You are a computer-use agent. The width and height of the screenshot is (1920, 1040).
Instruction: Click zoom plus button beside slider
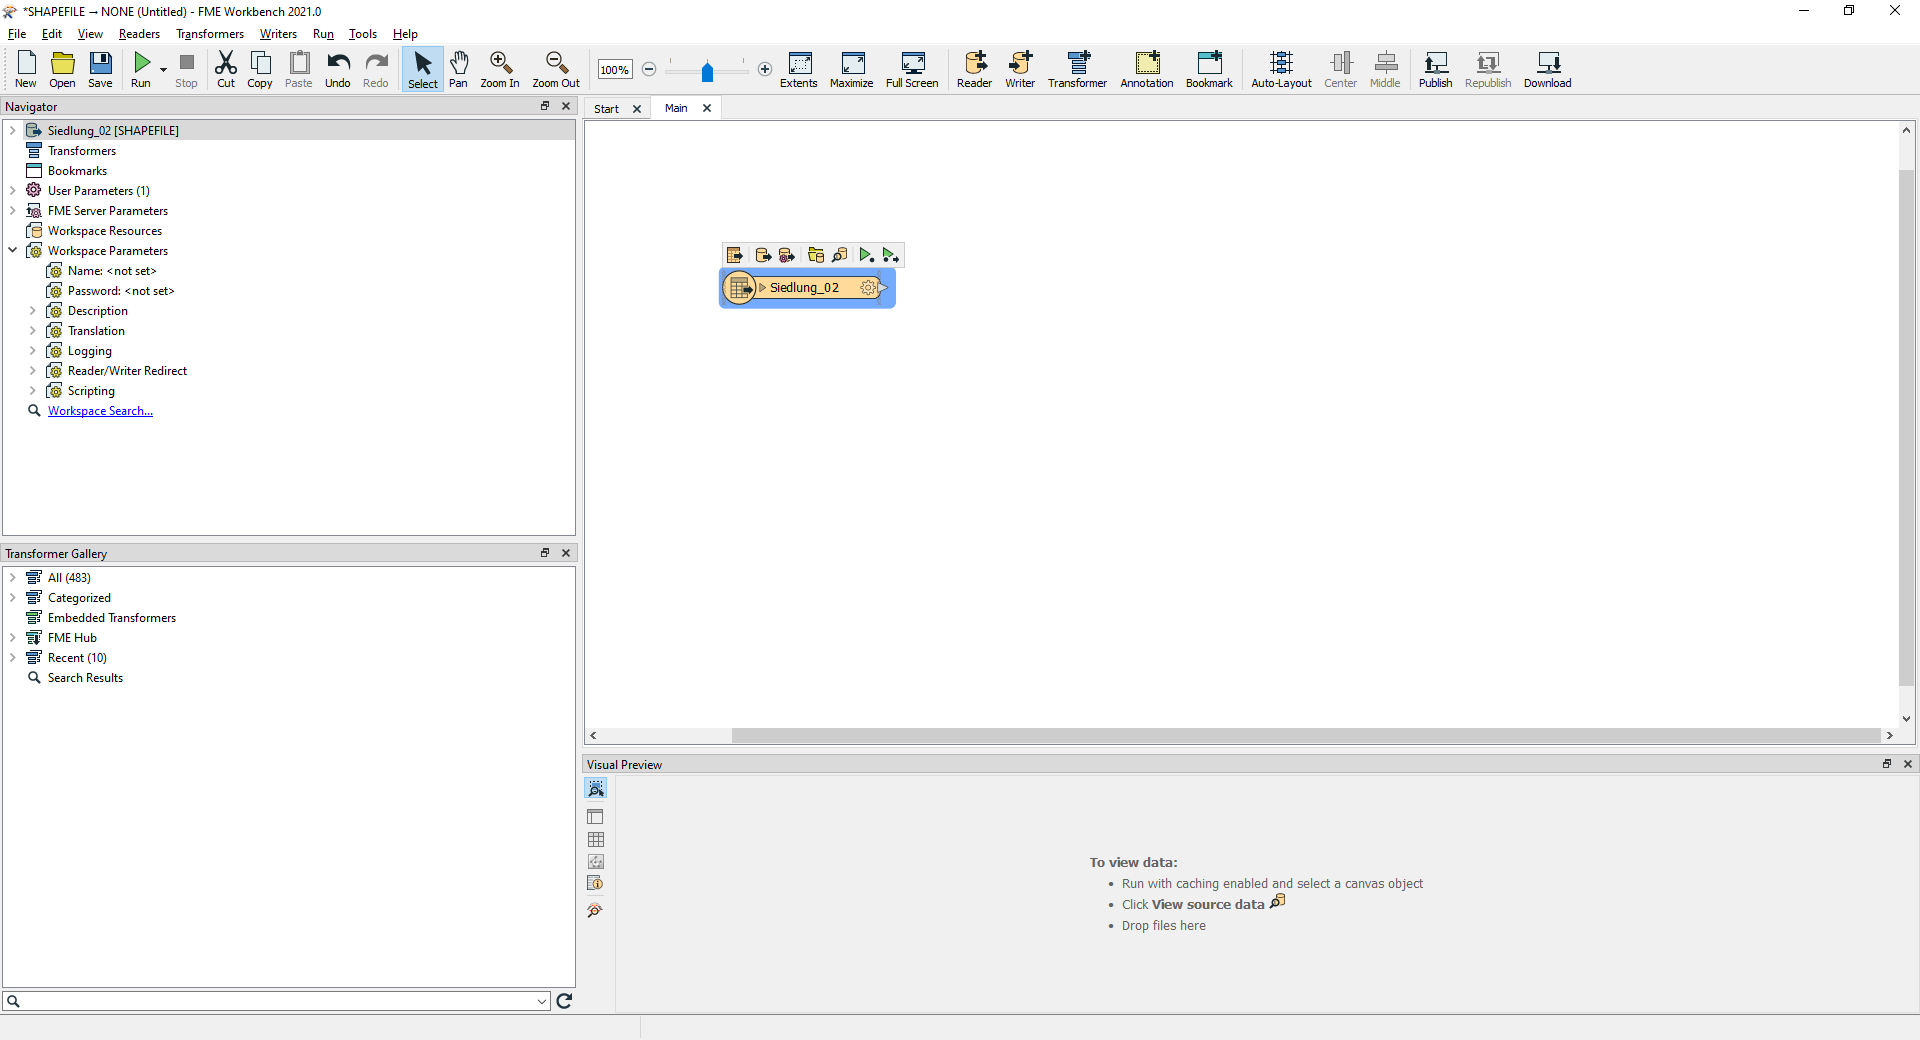click(765, 69)
